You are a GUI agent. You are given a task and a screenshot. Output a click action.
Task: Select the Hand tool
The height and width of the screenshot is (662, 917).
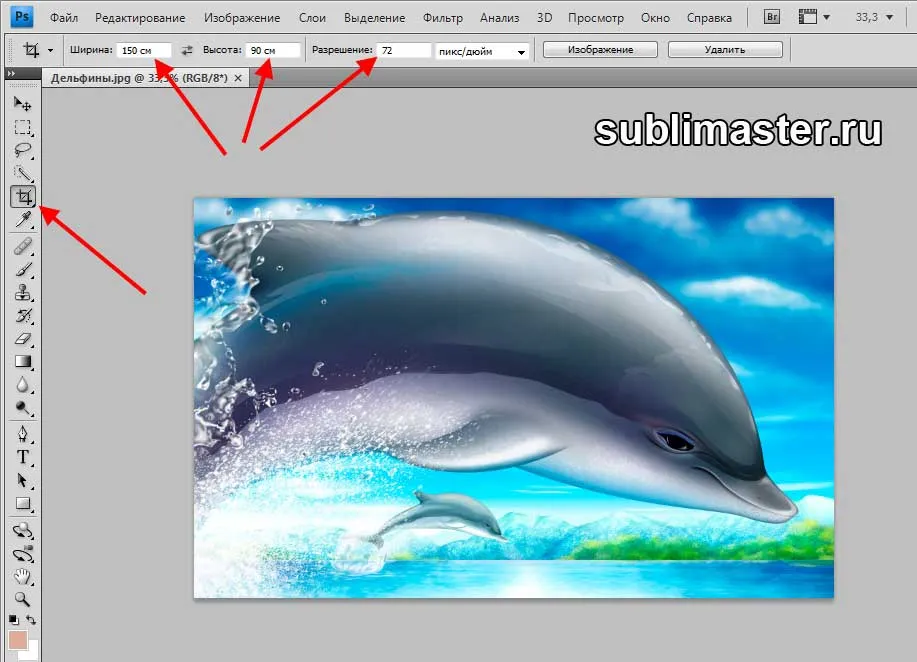22,577
